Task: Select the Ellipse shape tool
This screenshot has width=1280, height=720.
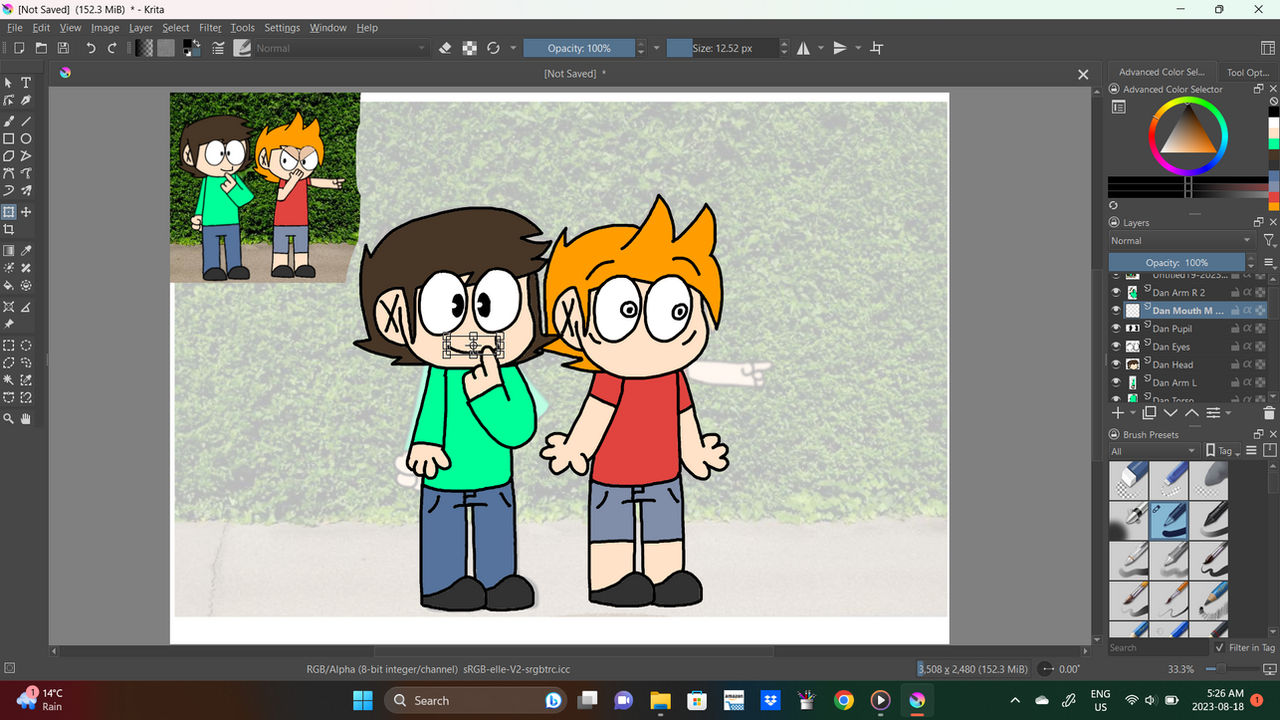Action: coord(26,139)
